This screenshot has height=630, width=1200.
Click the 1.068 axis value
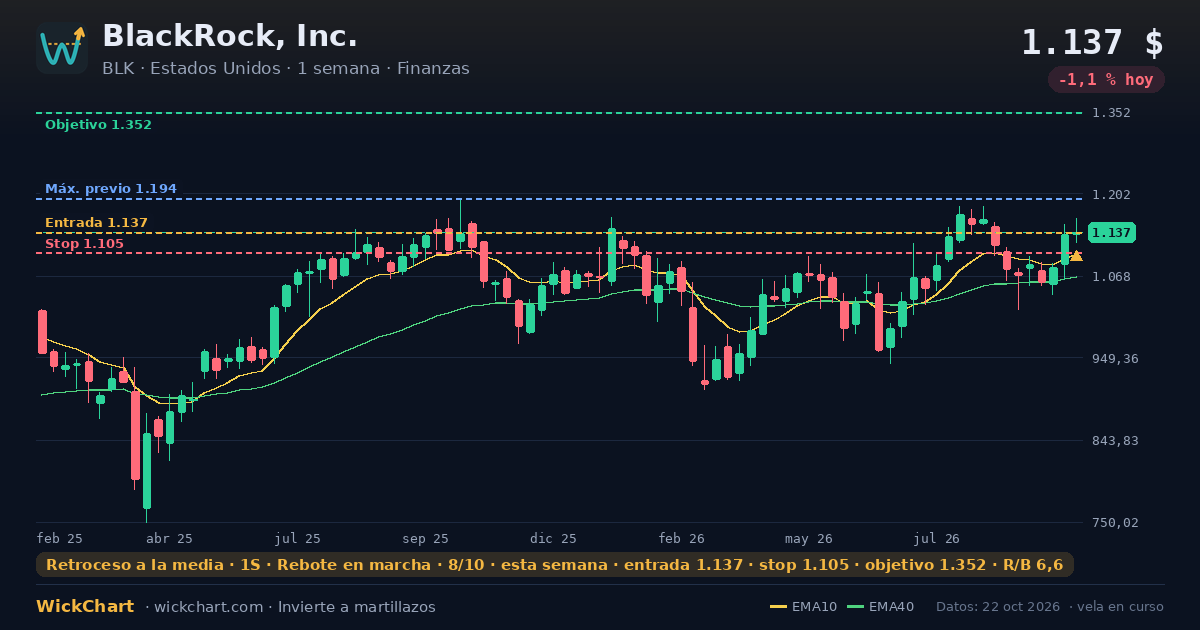tap(1111, 277)
